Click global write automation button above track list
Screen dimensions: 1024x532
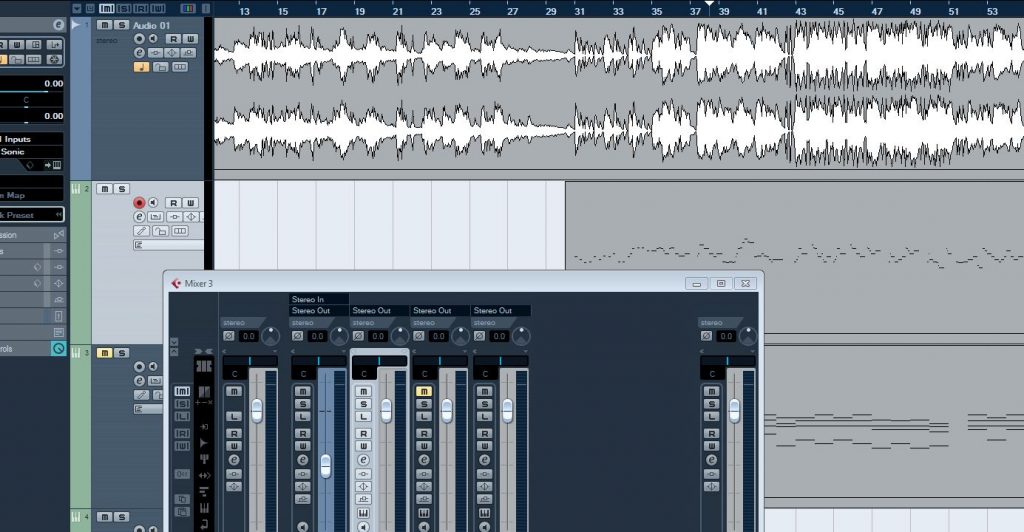157,8
